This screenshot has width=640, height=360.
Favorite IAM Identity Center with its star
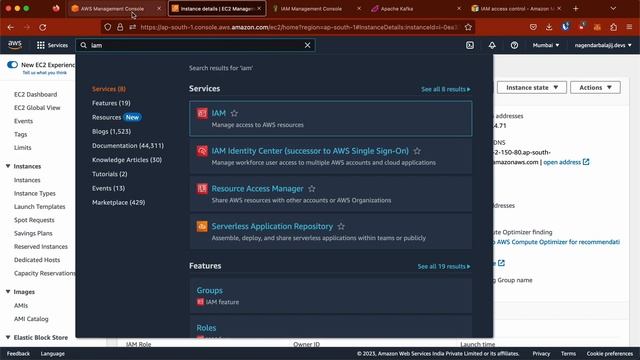coord(417,151)
